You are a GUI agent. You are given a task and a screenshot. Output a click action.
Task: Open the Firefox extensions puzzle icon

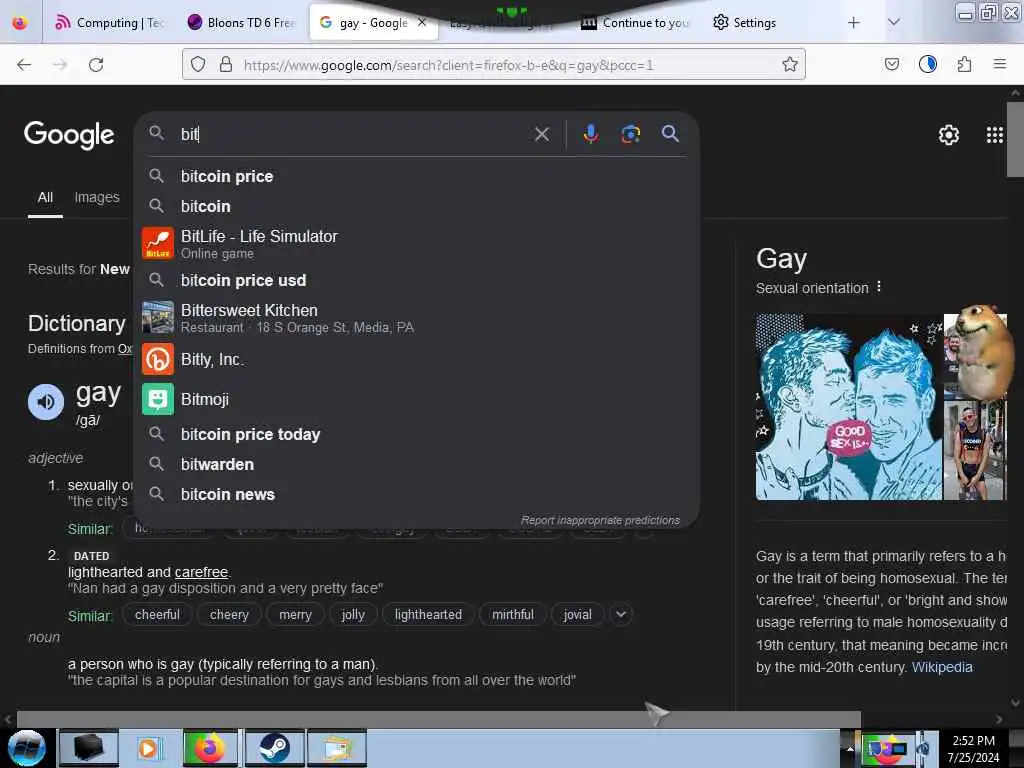[964, 64]
